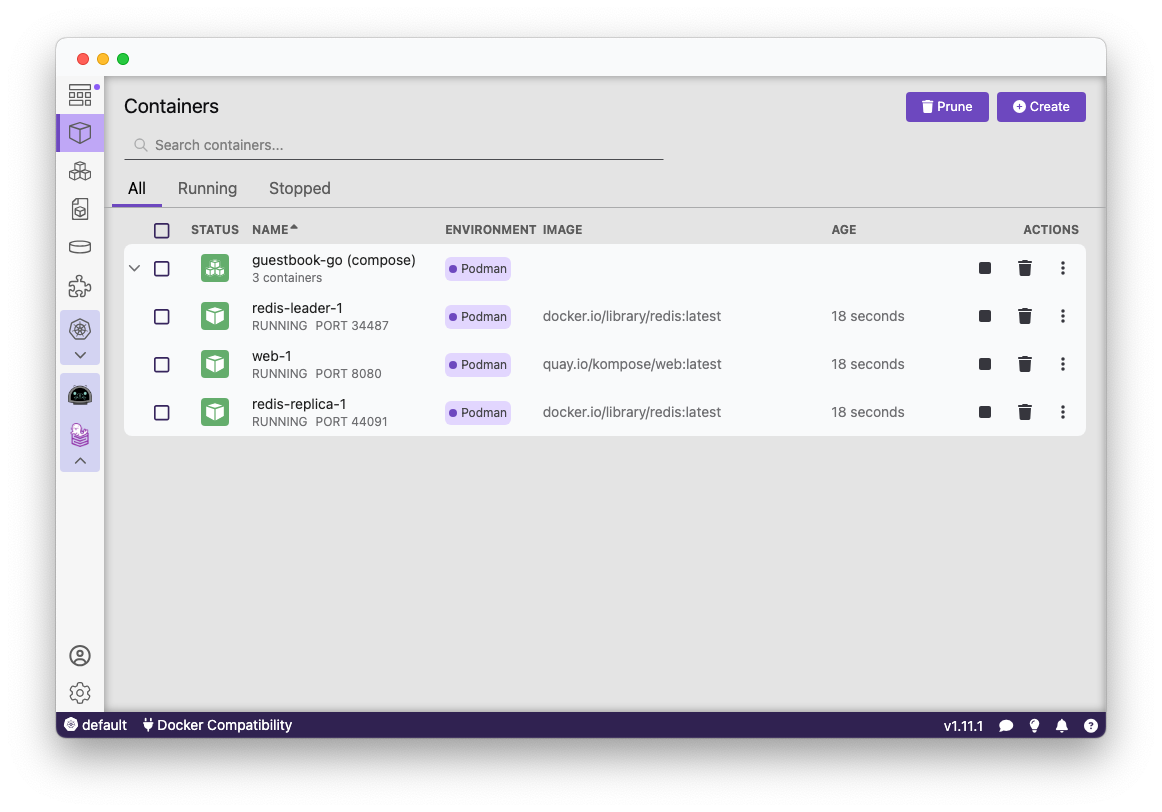Toggle the select-all checkbox in header

162,230
